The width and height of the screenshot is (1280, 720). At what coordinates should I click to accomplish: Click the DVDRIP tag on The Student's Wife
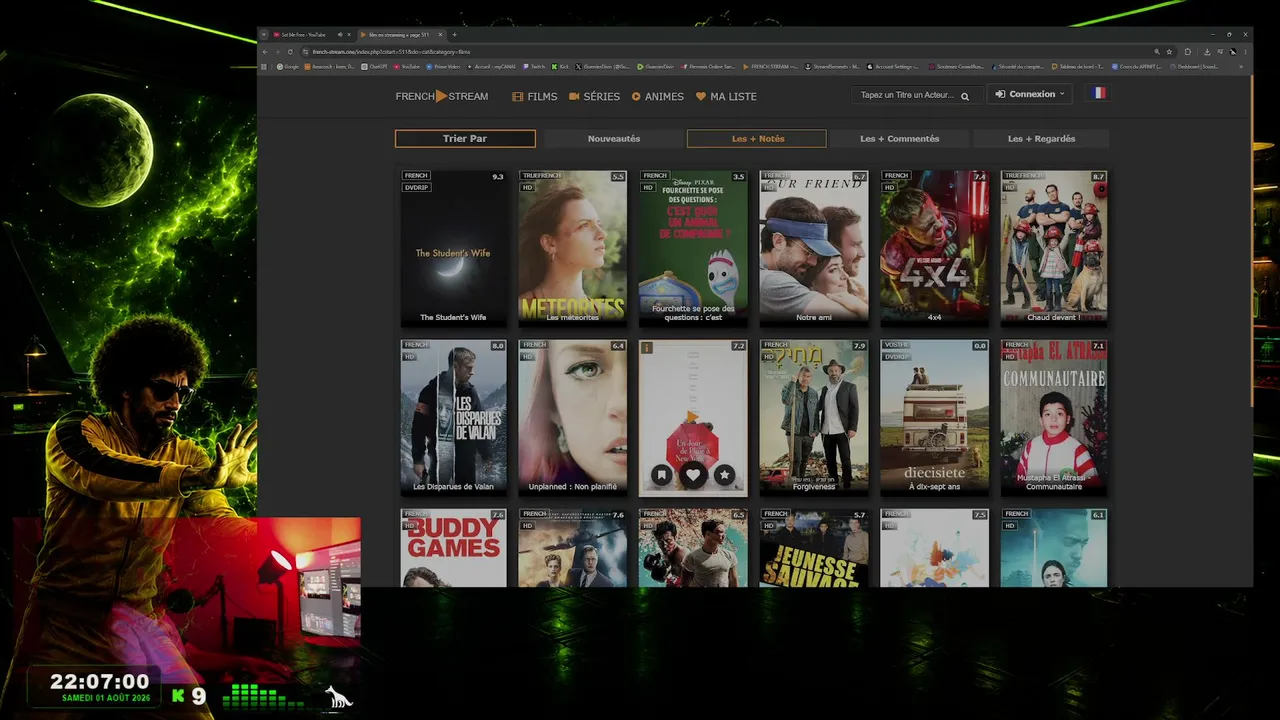point(416,187)
